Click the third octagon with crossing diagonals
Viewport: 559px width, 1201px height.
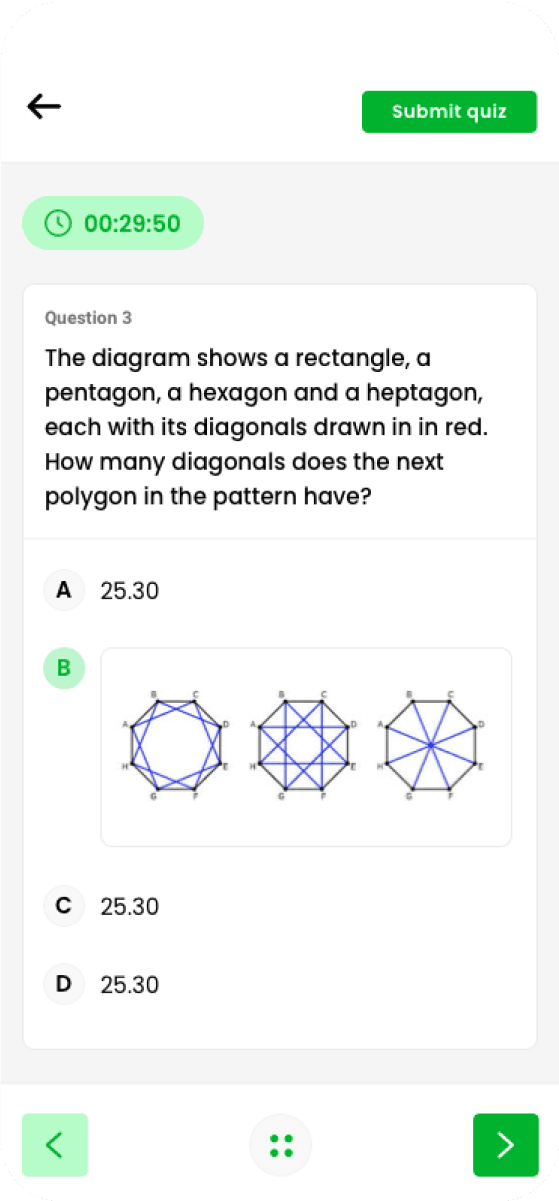pyautogui.click(x=432, y=745)
